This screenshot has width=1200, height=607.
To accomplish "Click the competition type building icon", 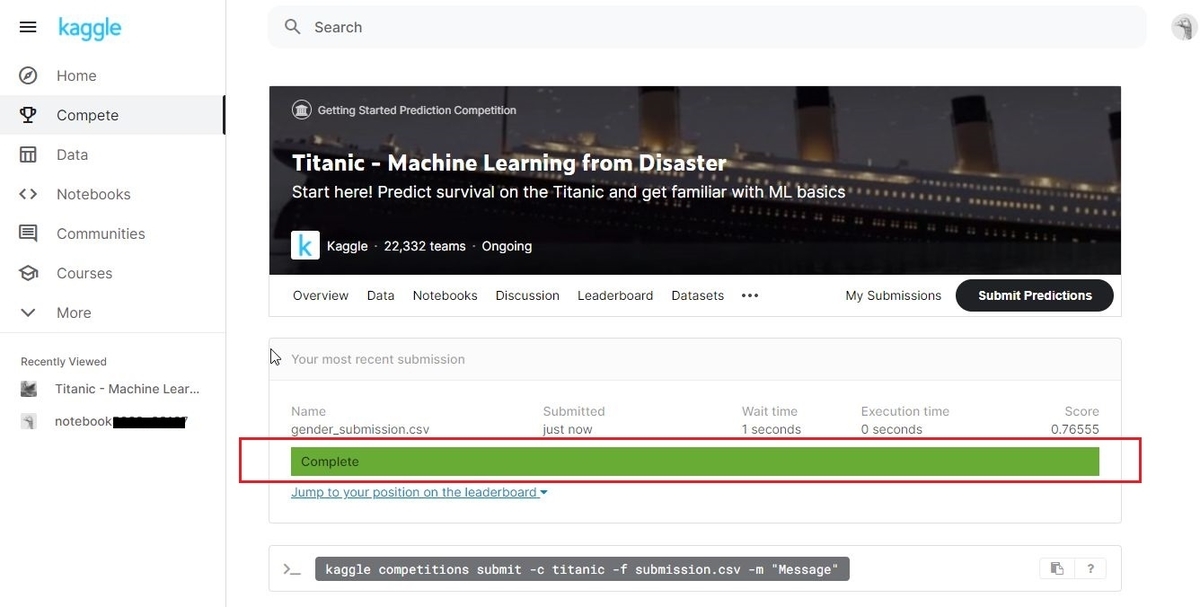I will 301,110.
